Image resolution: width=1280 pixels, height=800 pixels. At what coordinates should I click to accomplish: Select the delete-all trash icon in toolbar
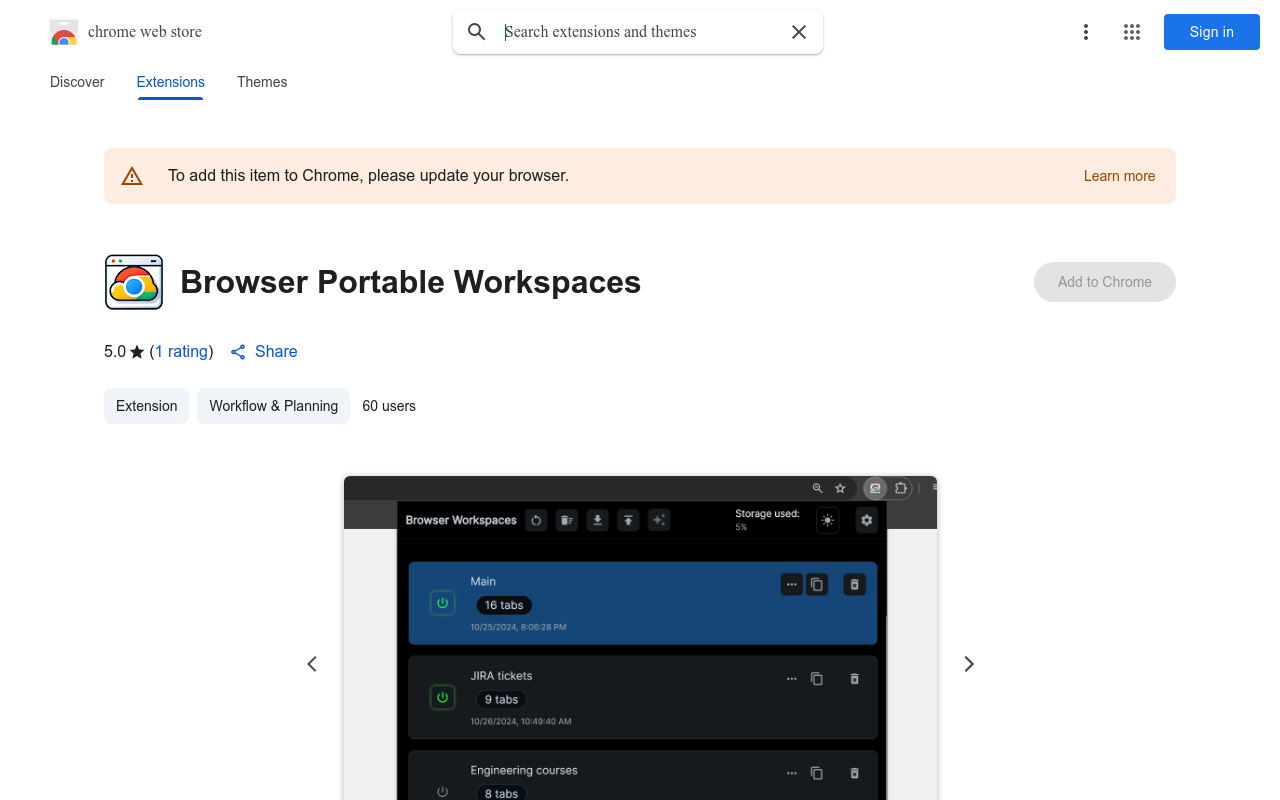click(x=566, y=520)
